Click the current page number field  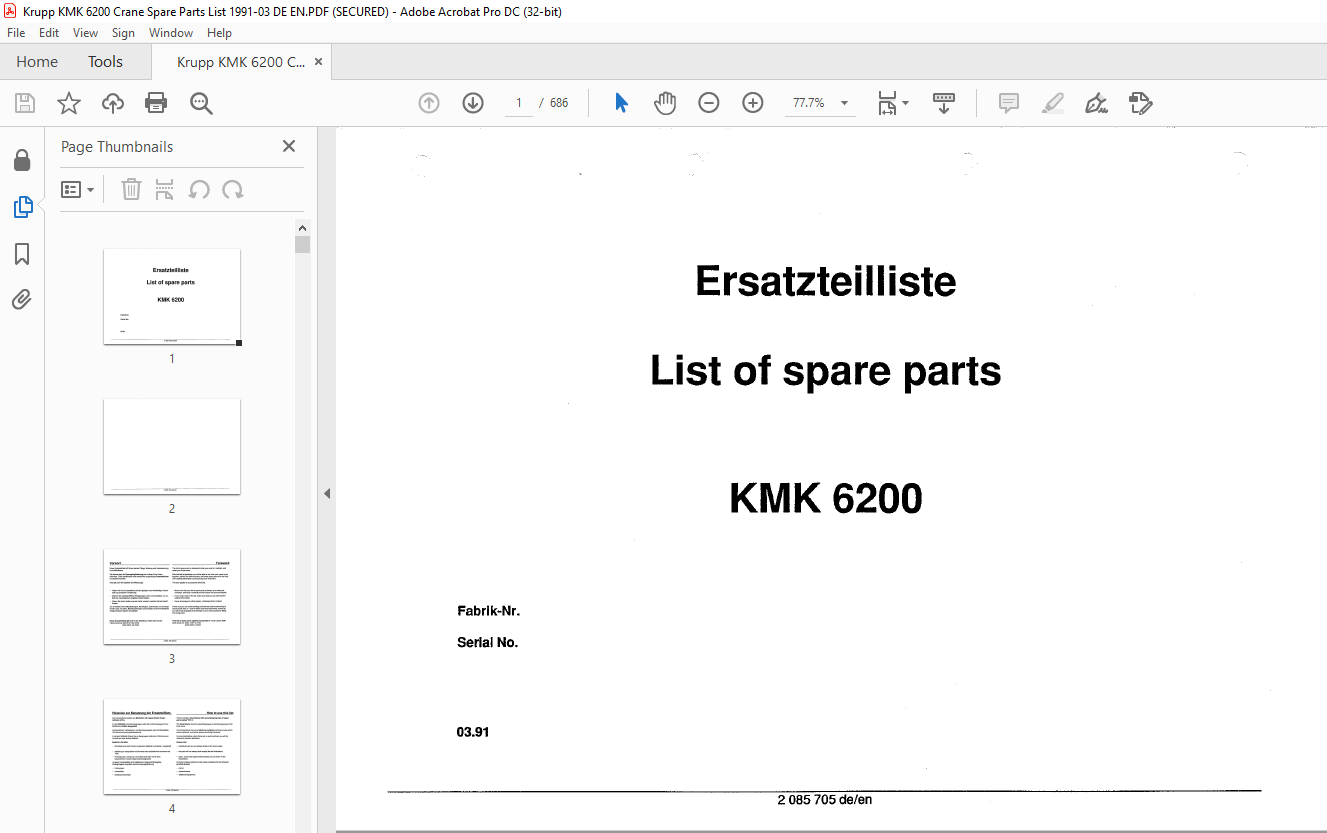tap(519, 103)
